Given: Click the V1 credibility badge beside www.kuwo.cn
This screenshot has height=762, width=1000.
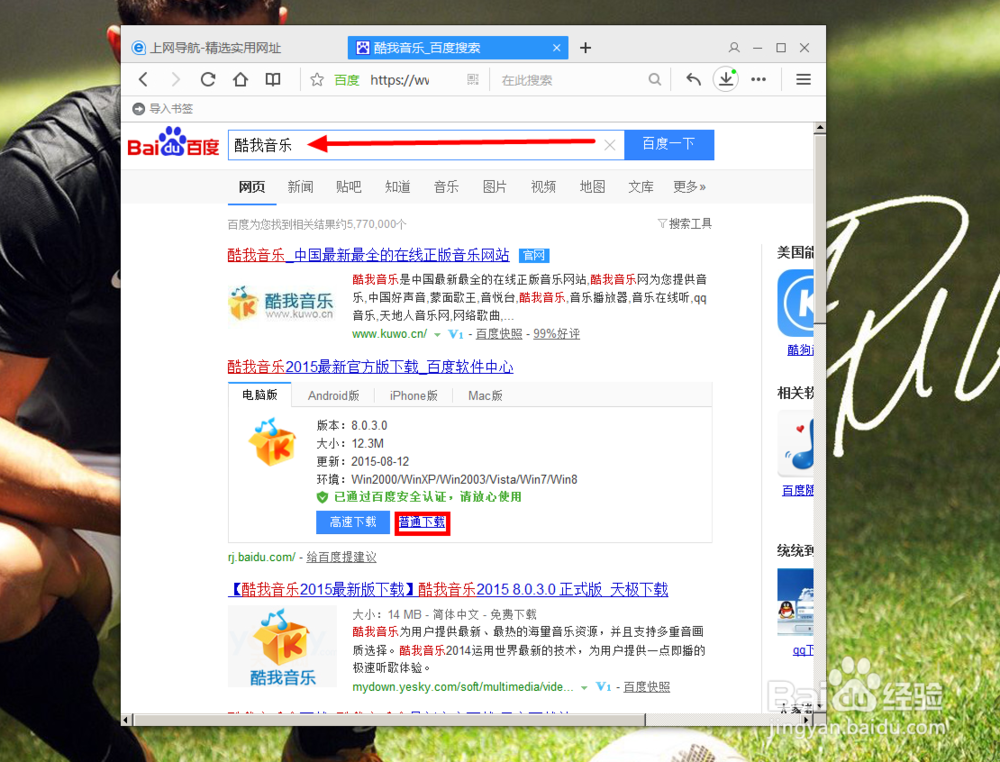Looking at the screenshot, I should [x=455, y=334].
